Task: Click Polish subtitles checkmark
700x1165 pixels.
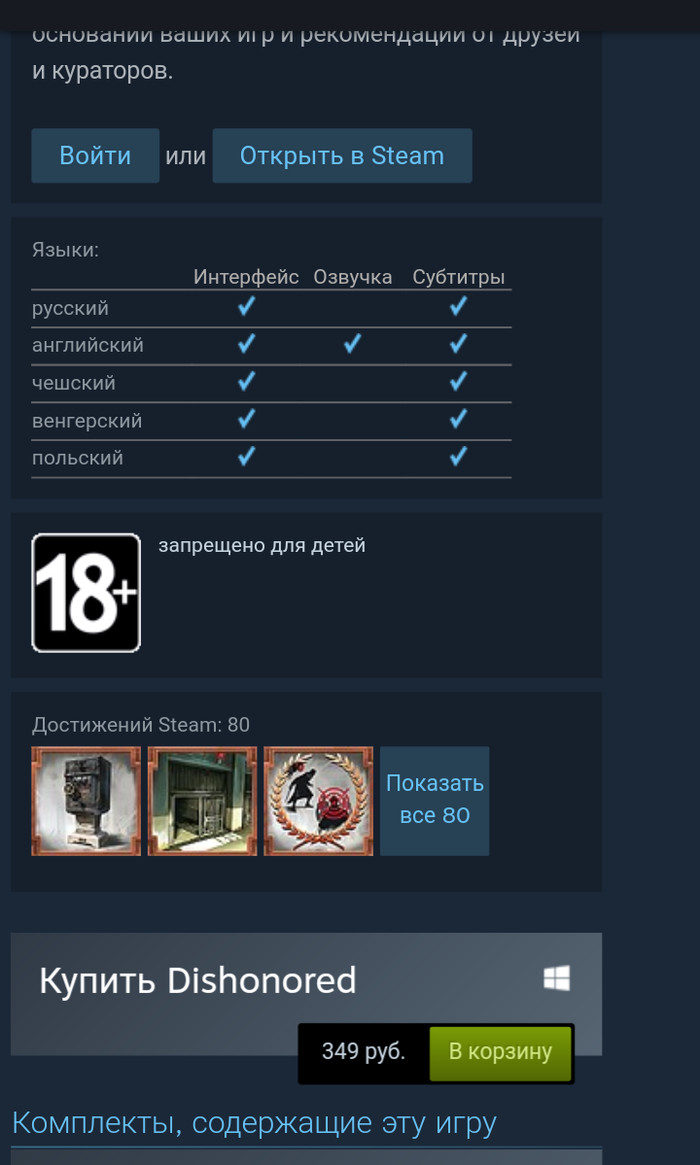Action: click(x=458, y=456)
